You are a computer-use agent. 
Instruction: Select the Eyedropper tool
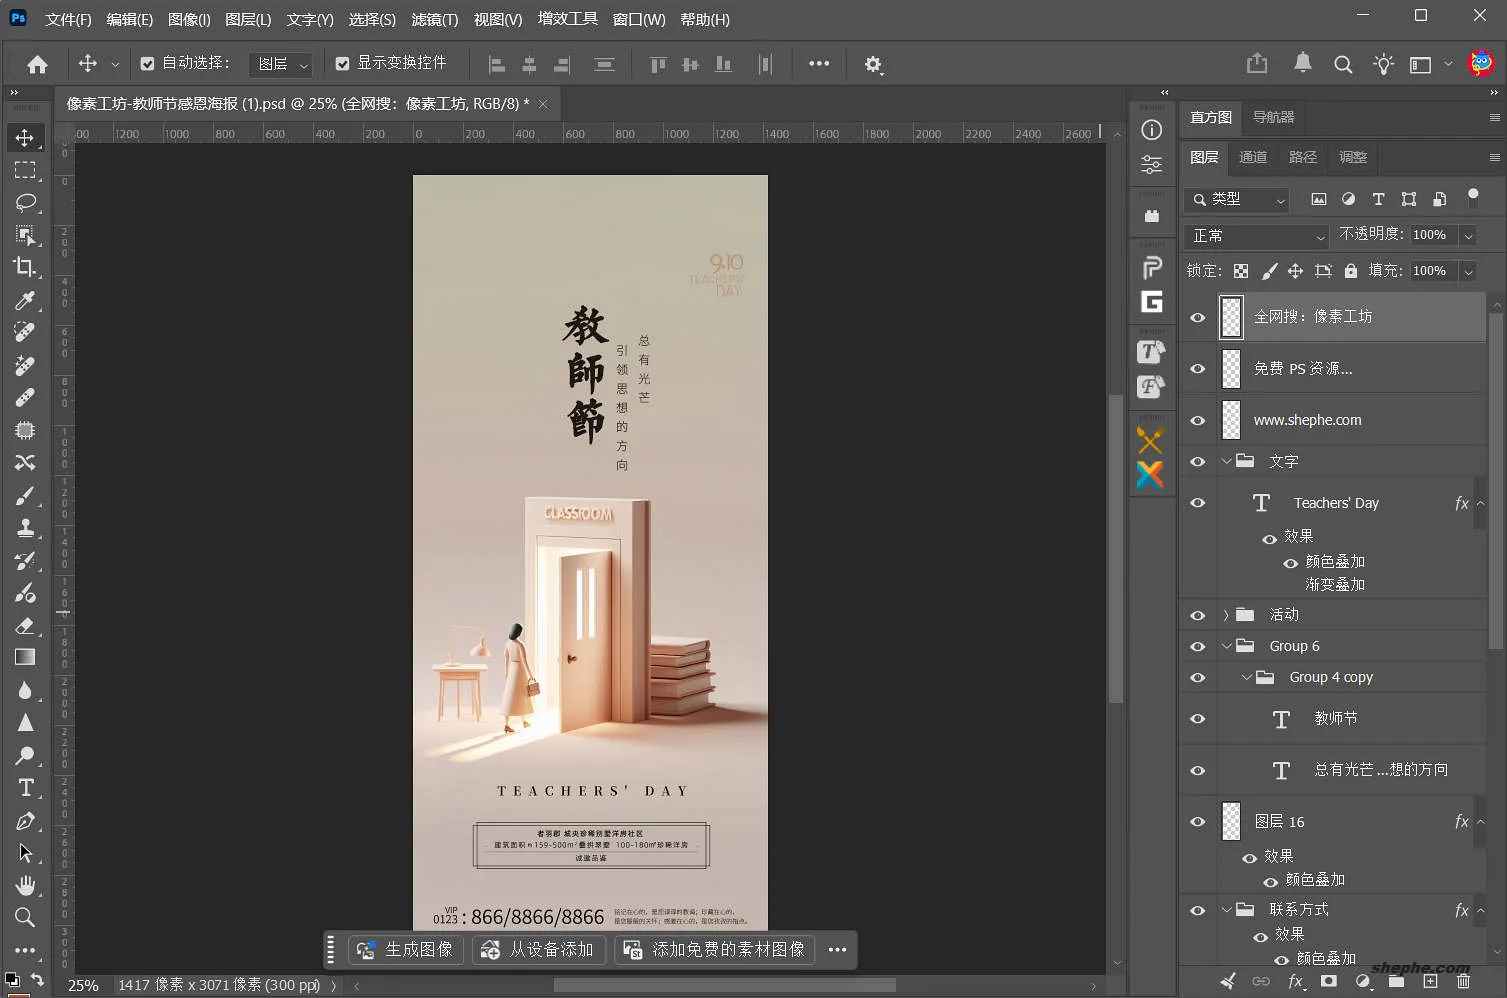click(x=25, y=300)
